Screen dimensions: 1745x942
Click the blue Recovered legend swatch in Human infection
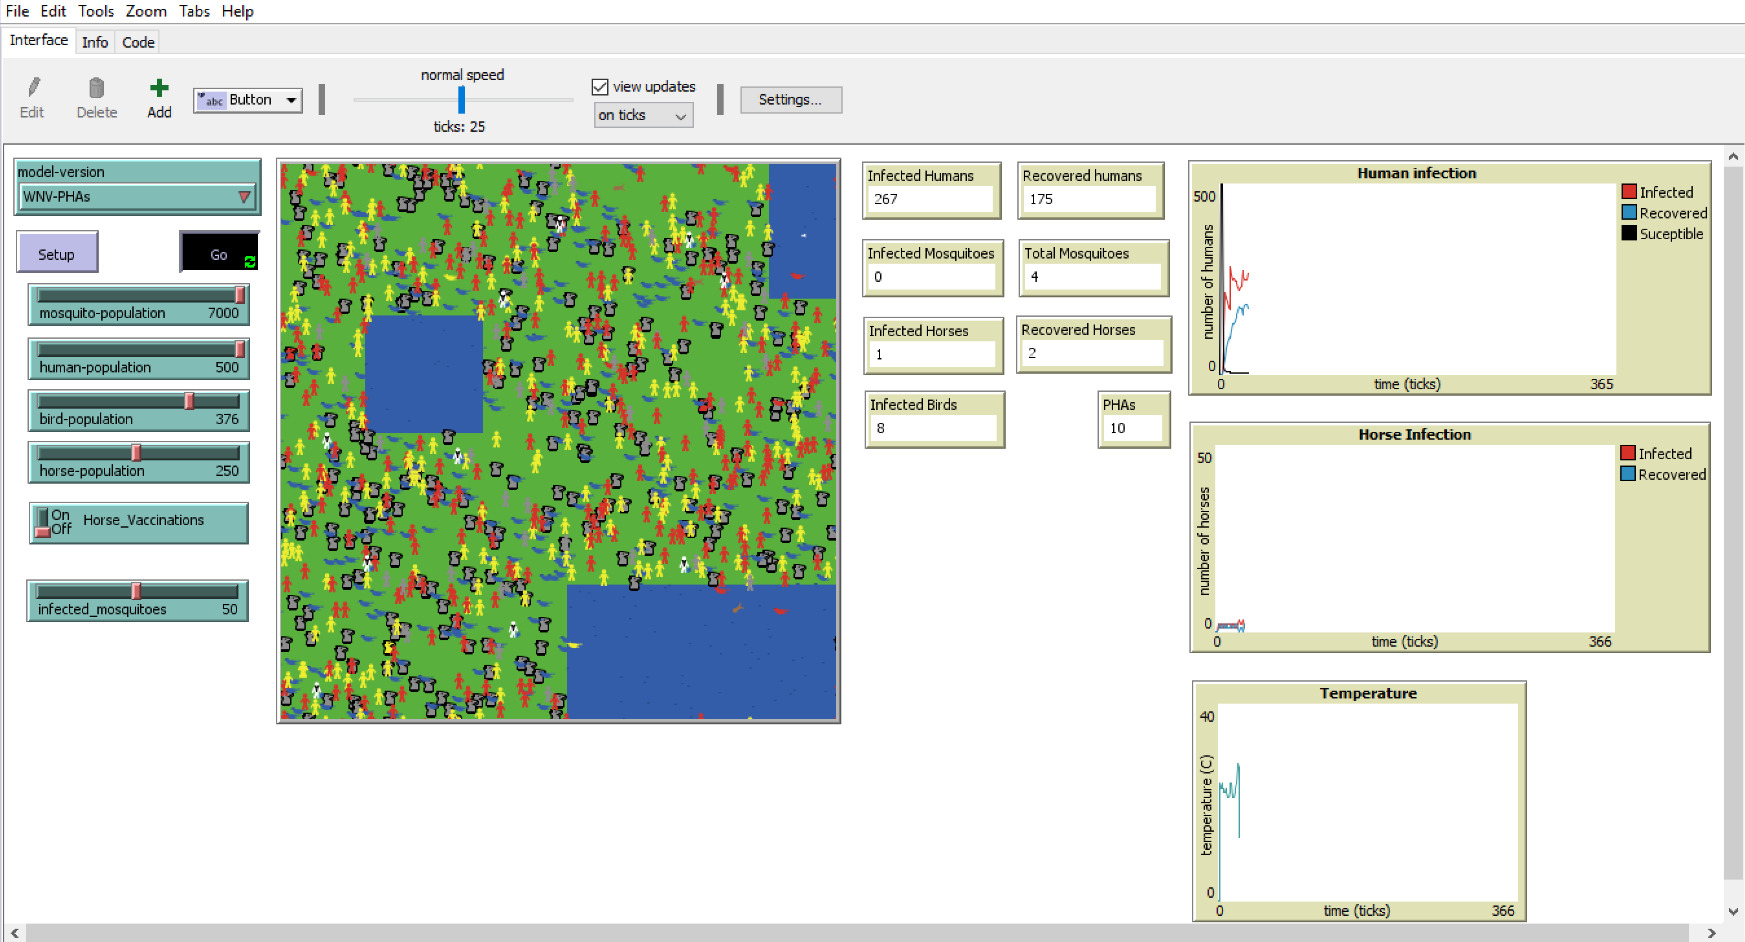1629,212
